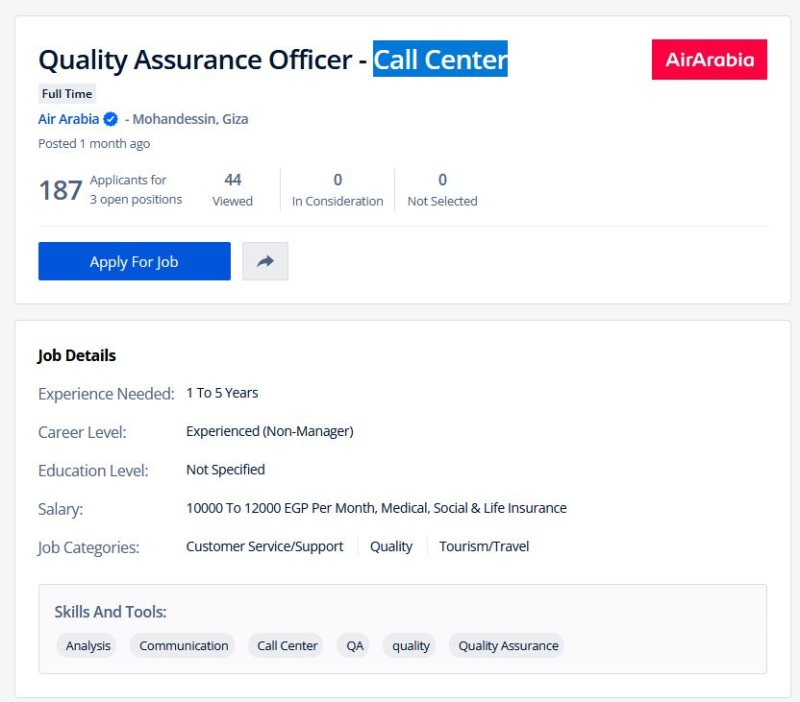Viewport: 800px width, 702px height.
Task: Open the Tourism/Travel job category
Action: pyautogui.click(x=484, y=546)
